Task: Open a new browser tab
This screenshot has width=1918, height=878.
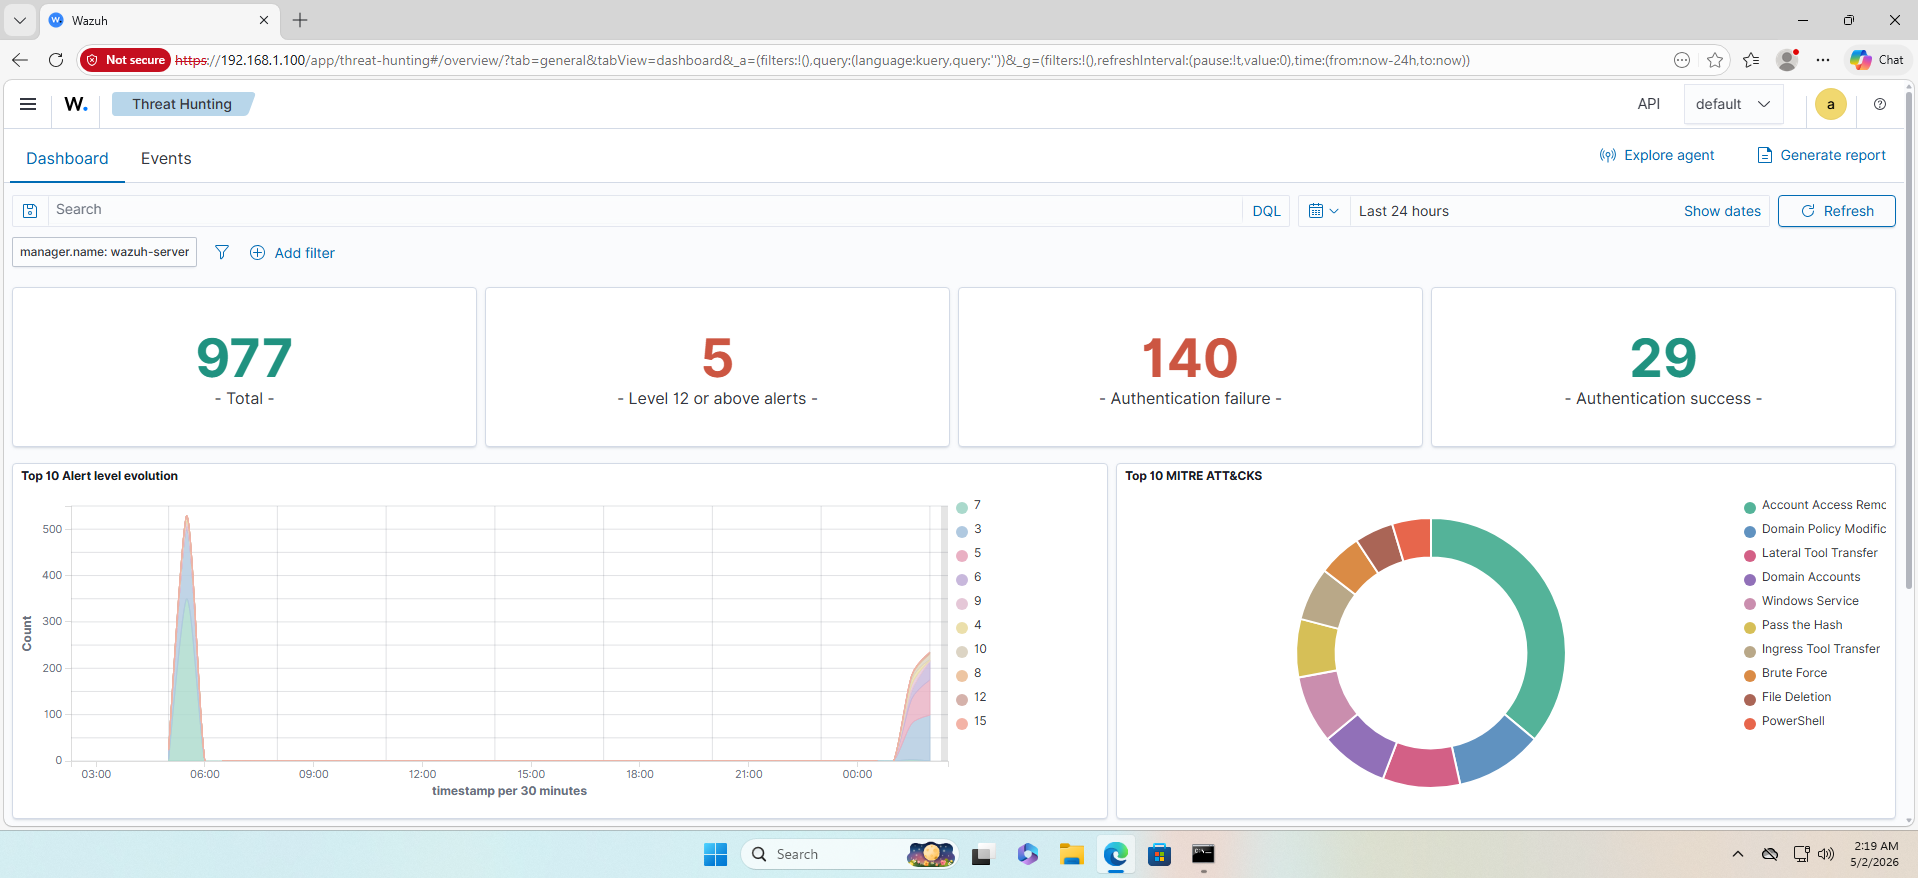Action: [300, 20]
